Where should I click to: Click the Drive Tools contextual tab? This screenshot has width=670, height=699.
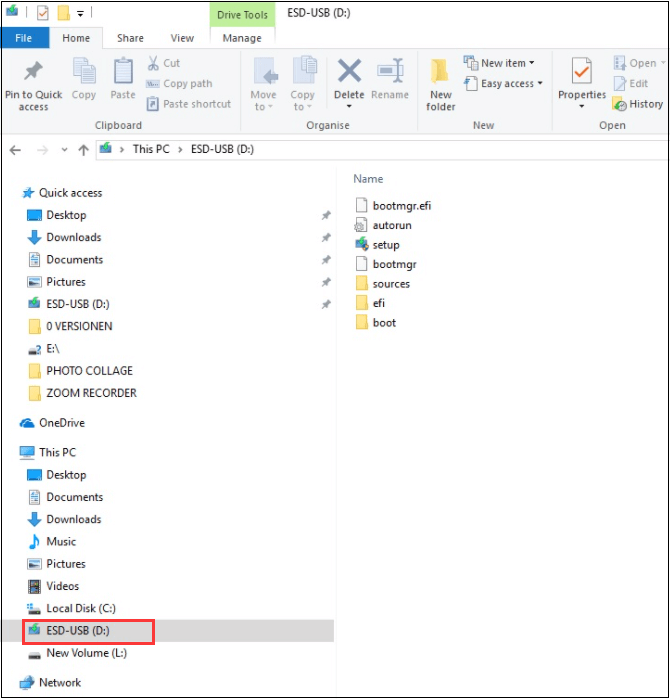242,15
